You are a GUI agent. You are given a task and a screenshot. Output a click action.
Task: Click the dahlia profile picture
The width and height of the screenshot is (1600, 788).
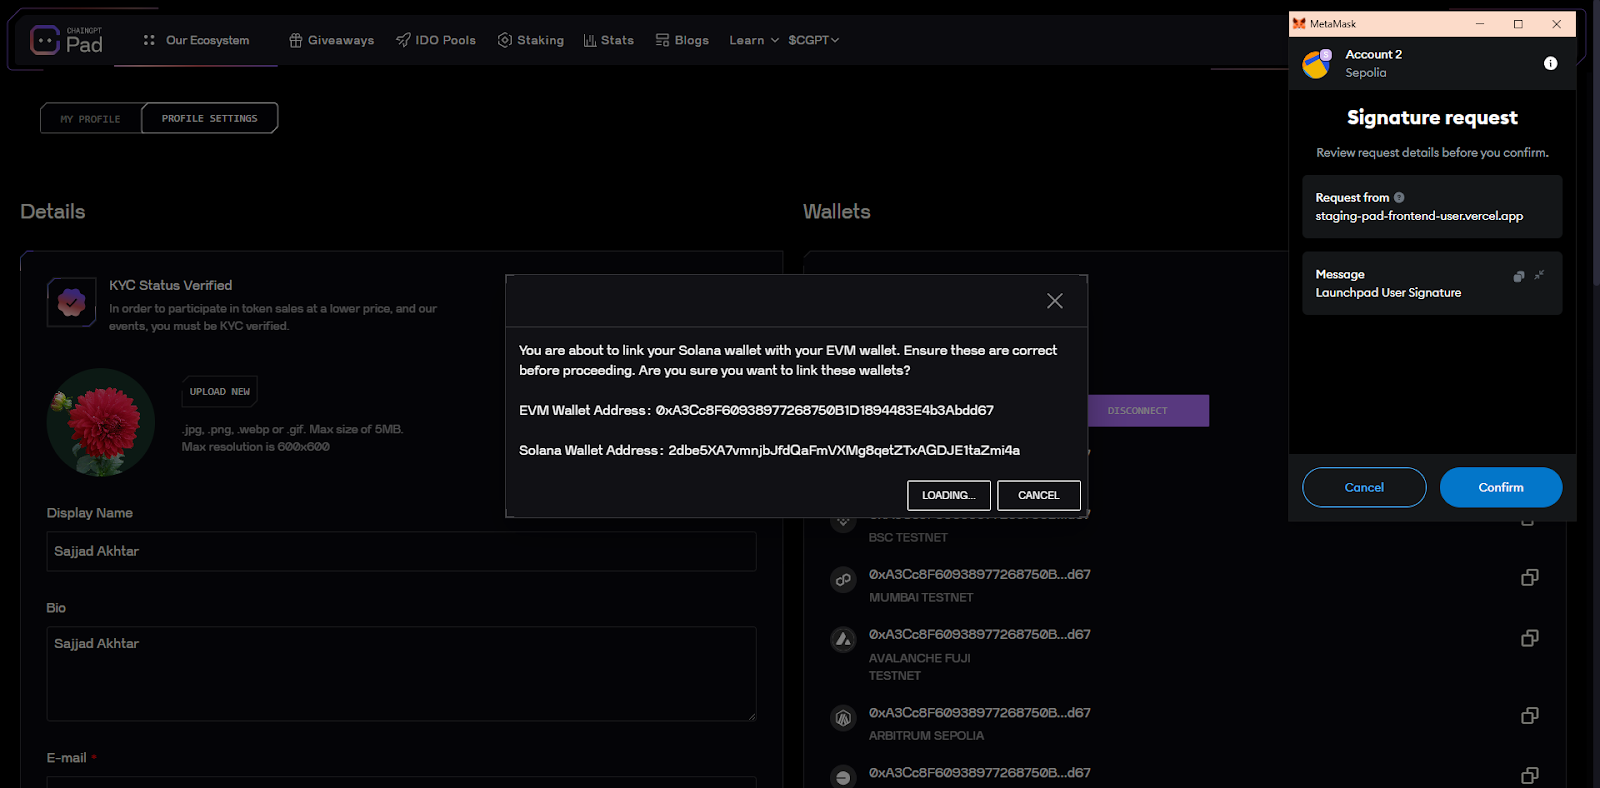100,422
